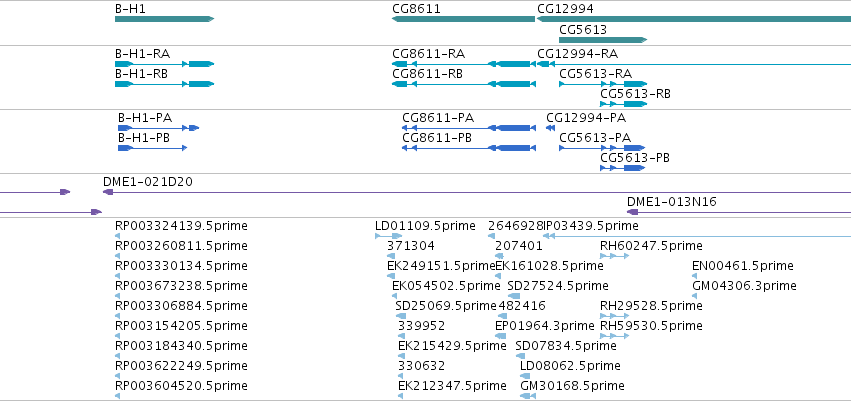This screenshot has width=851, height=401.
Task: Click the CG5613-RB transcript glyph
Action: pos(624,104)
